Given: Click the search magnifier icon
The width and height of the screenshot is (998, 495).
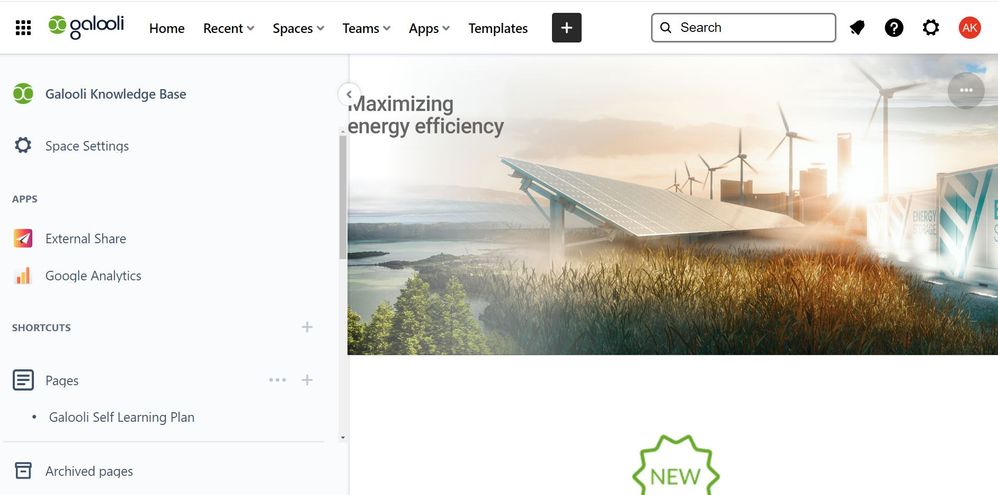Looking at the screenshot, I should click(x=666, y=28).
